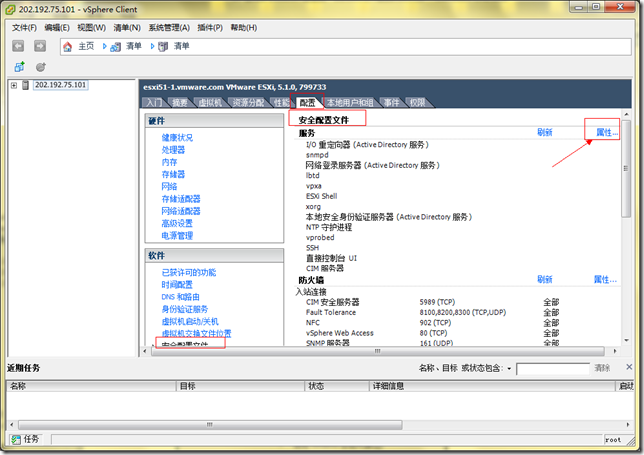Open the 虚拟机启动/关机 link

click(x=190, y=321)
